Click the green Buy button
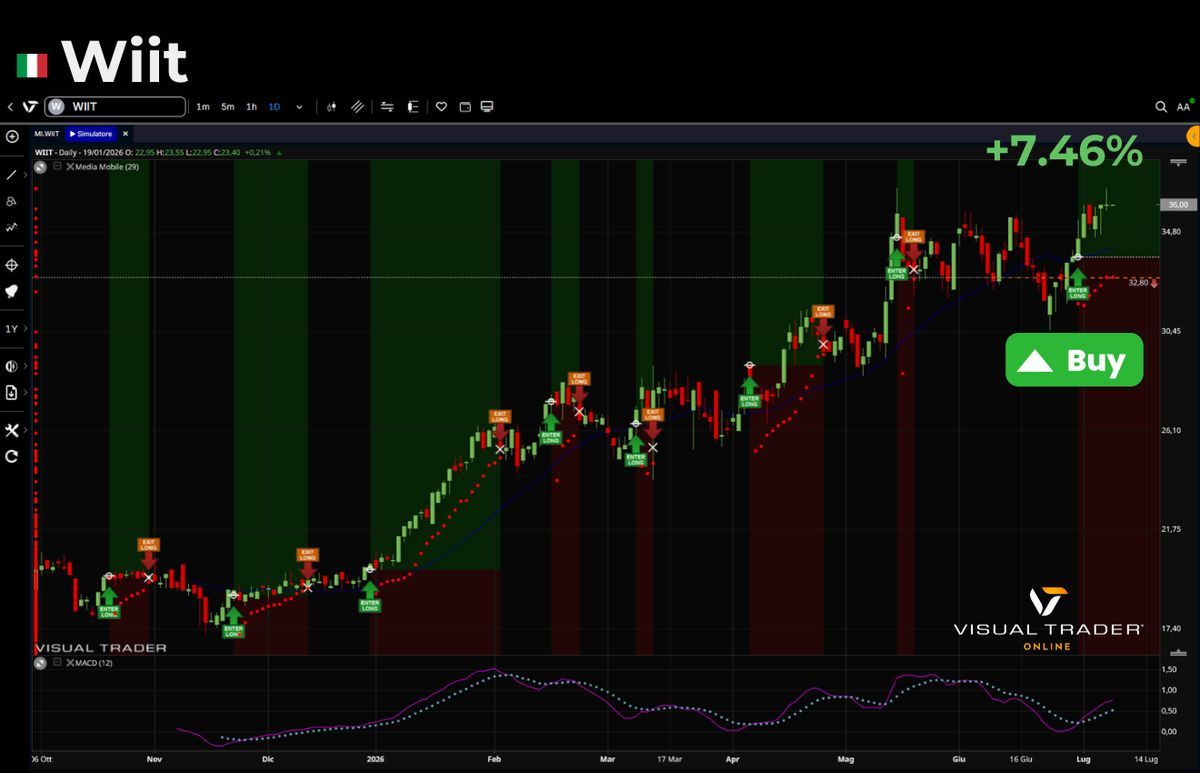 tap(1074, 360)
